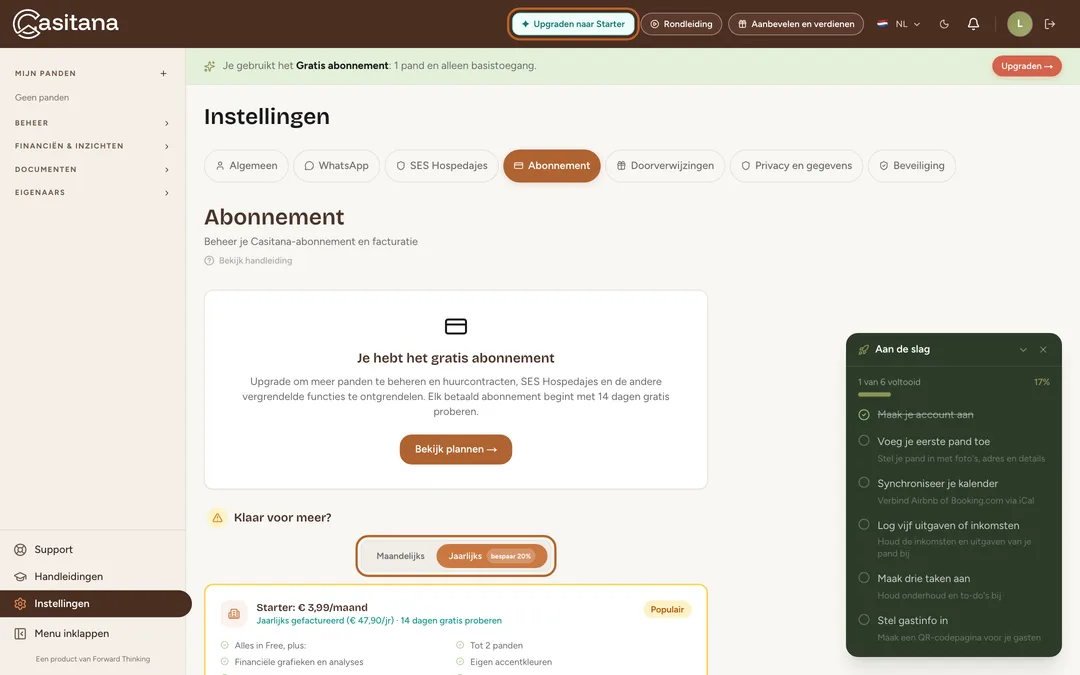Click Upgraden naar Starter button

[x=573, y=24]
